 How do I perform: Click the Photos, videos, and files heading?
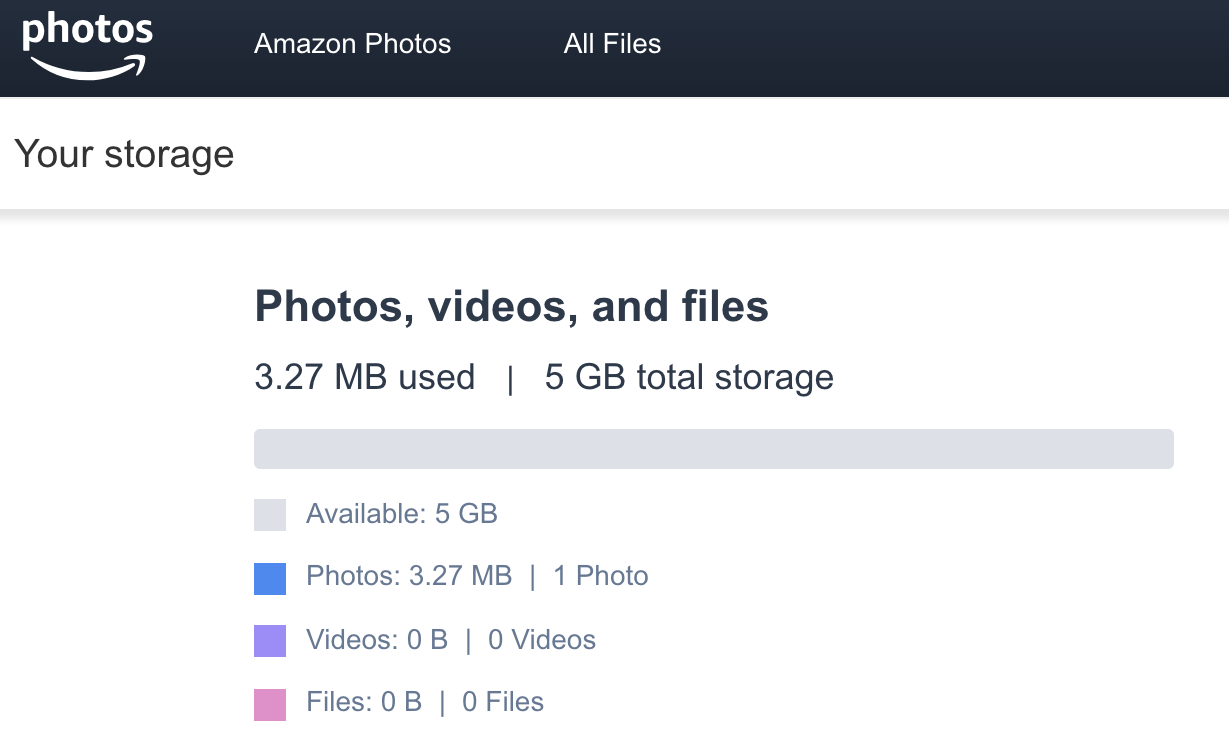[512, 307]
